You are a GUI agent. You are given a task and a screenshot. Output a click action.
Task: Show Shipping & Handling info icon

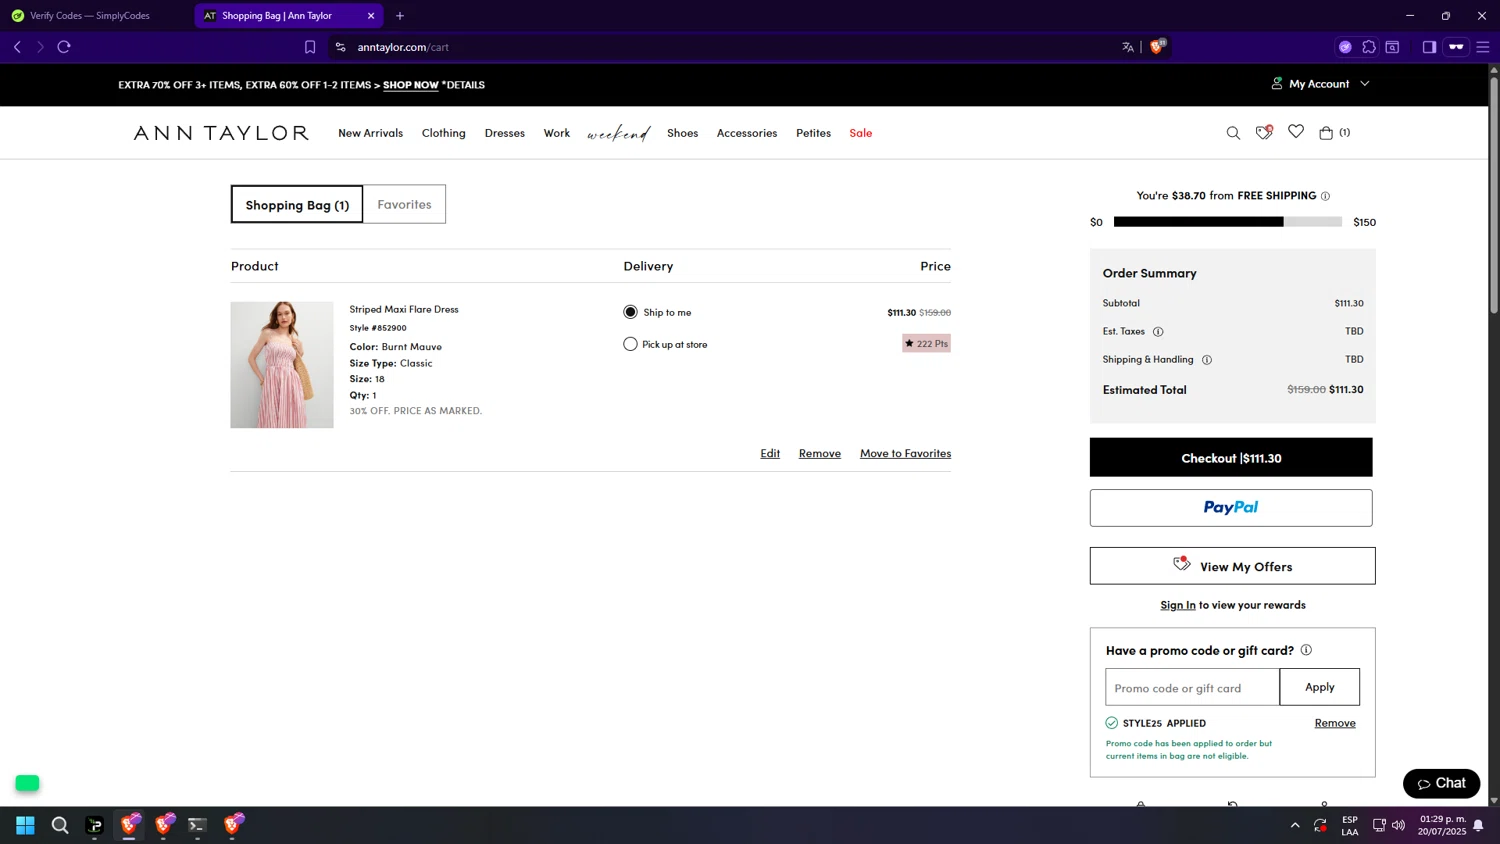(1207, 360)
